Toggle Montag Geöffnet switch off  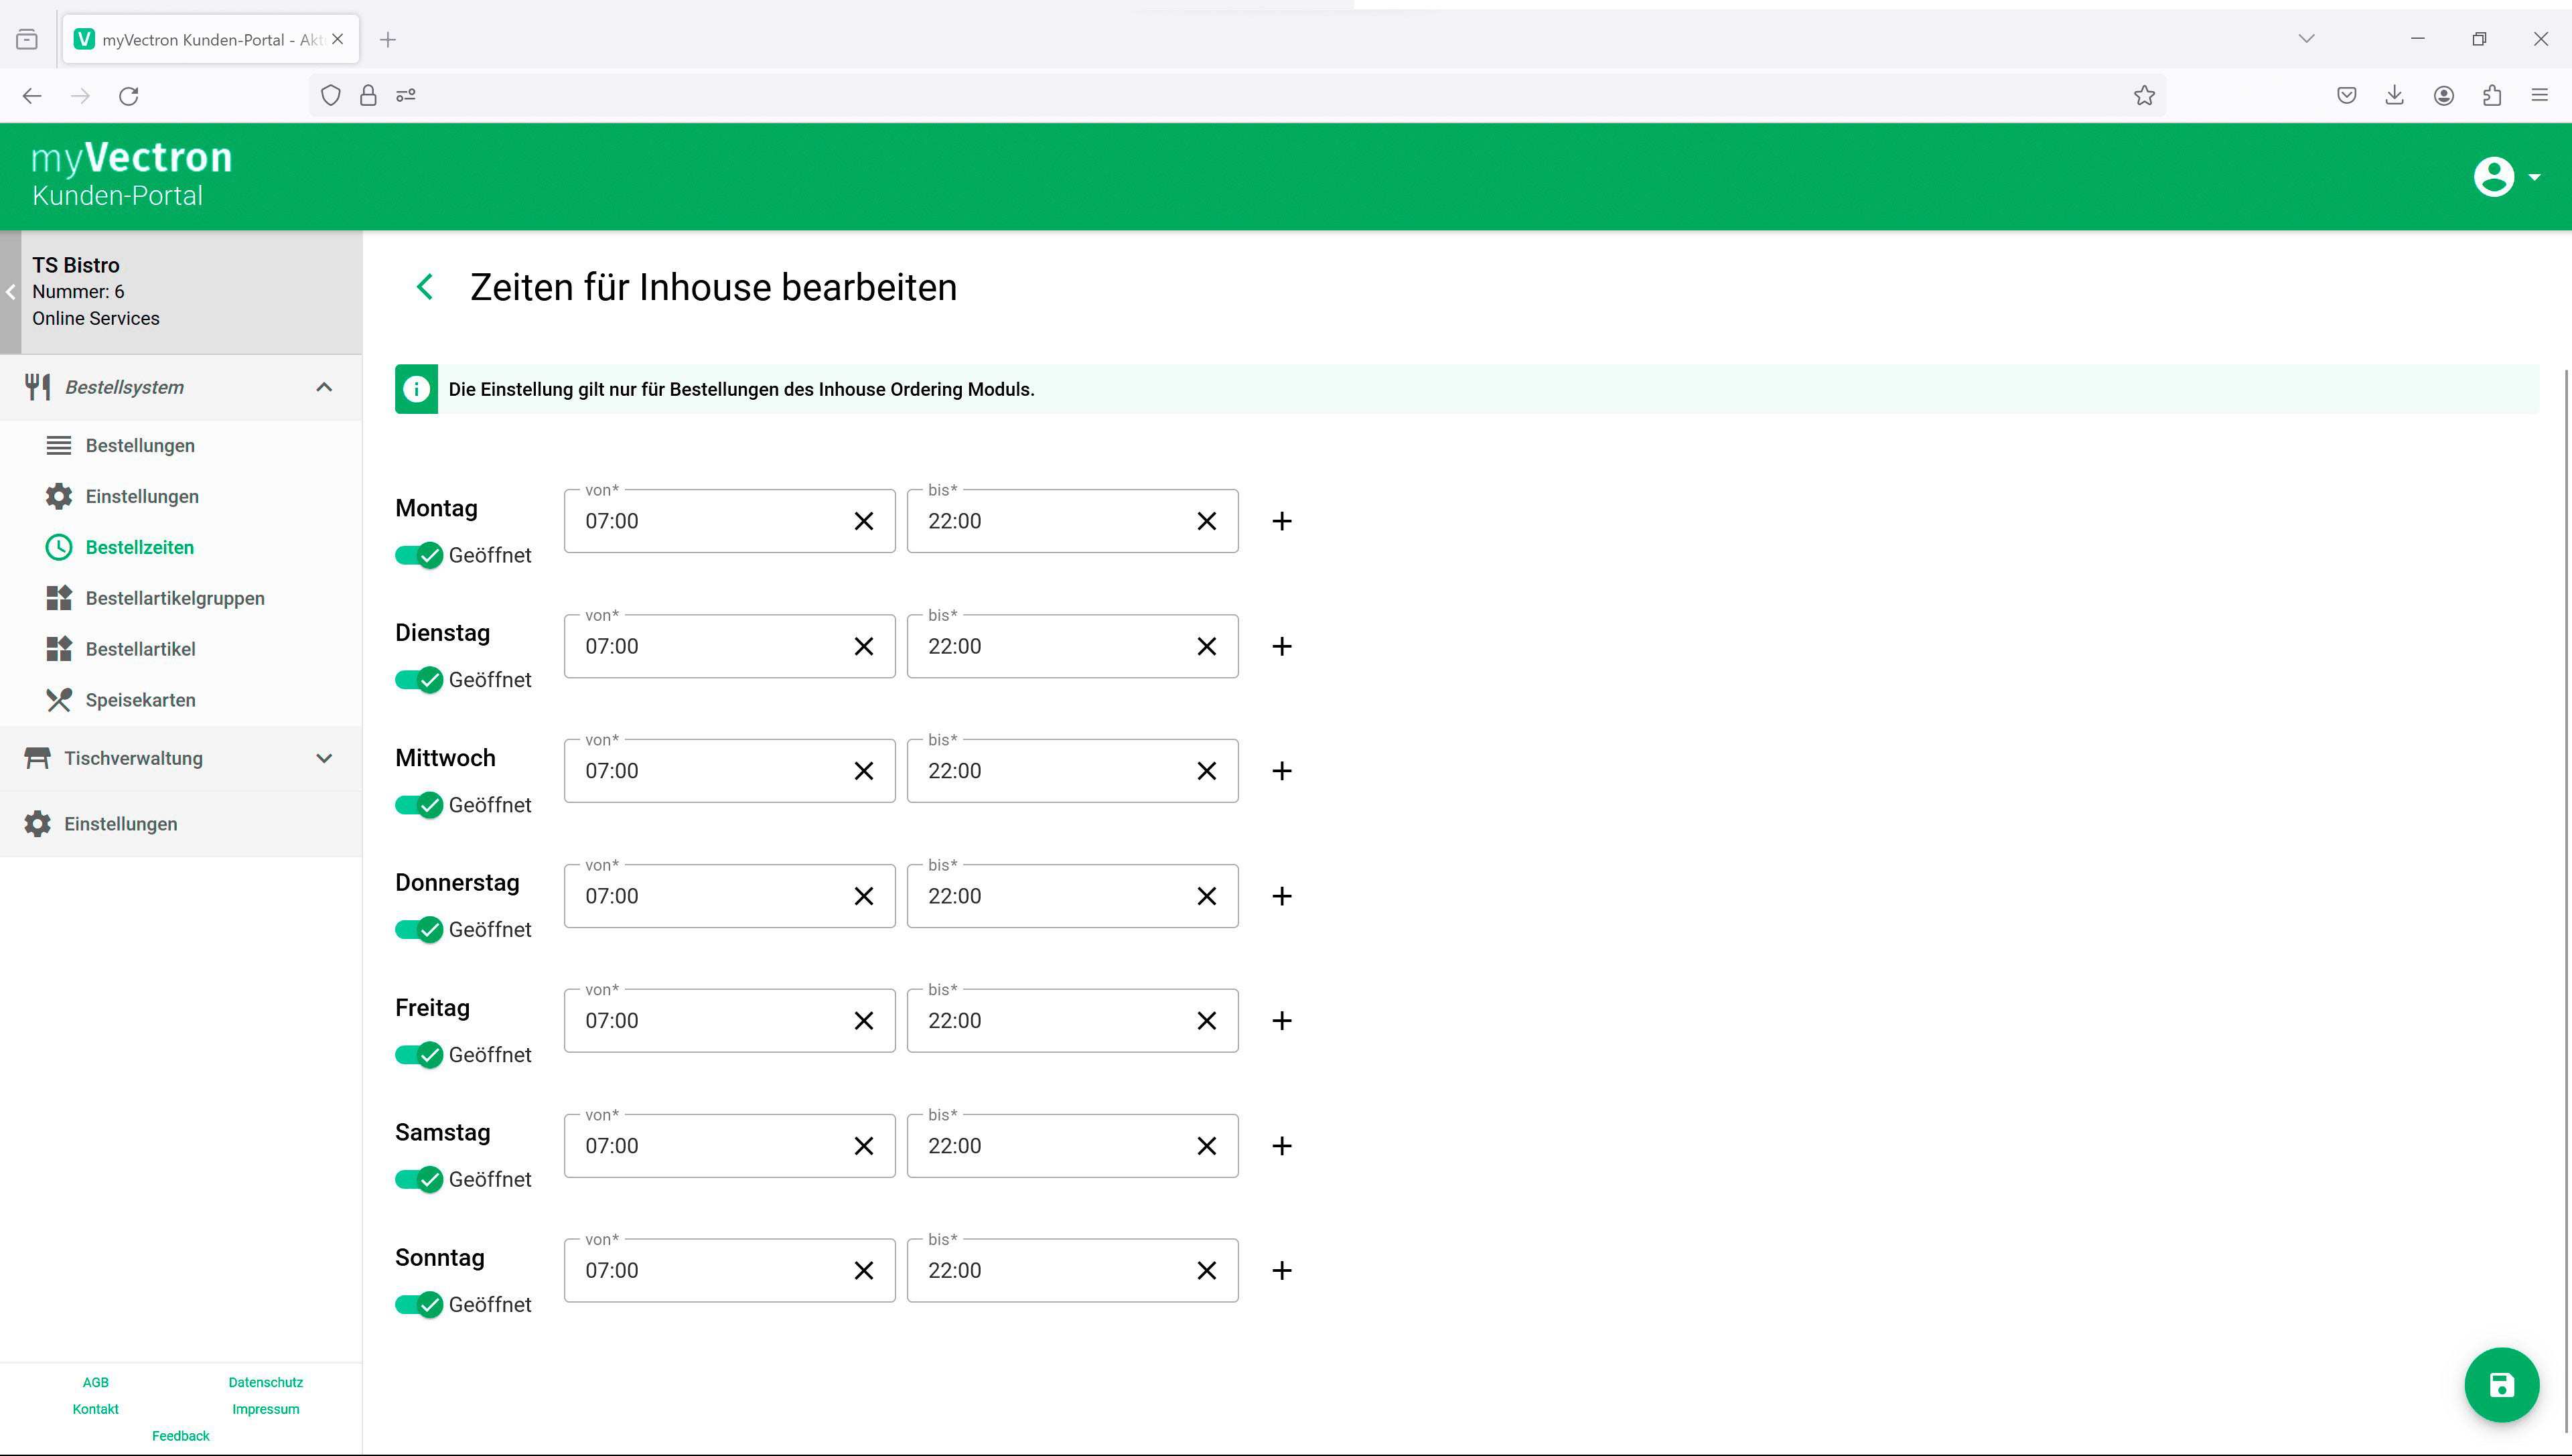pos(418,555)
